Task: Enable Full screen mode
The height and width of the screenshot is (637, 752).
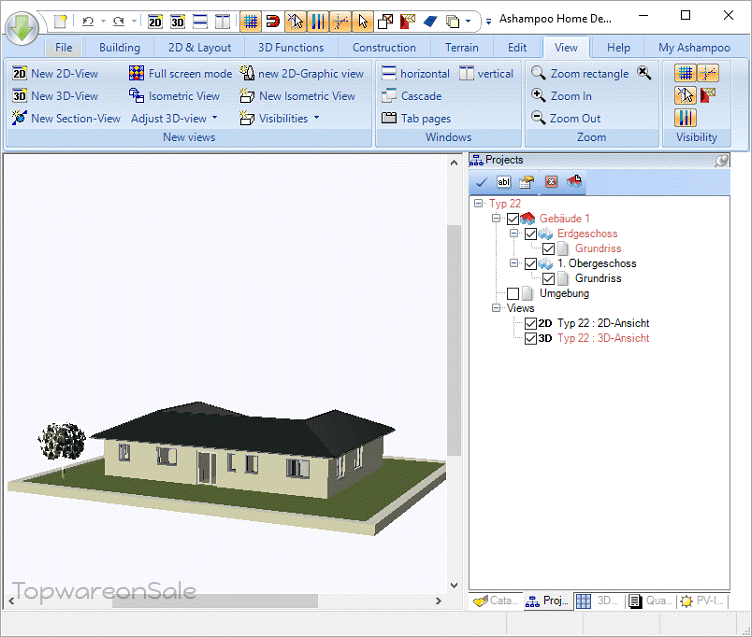Action: pos(180,73)
